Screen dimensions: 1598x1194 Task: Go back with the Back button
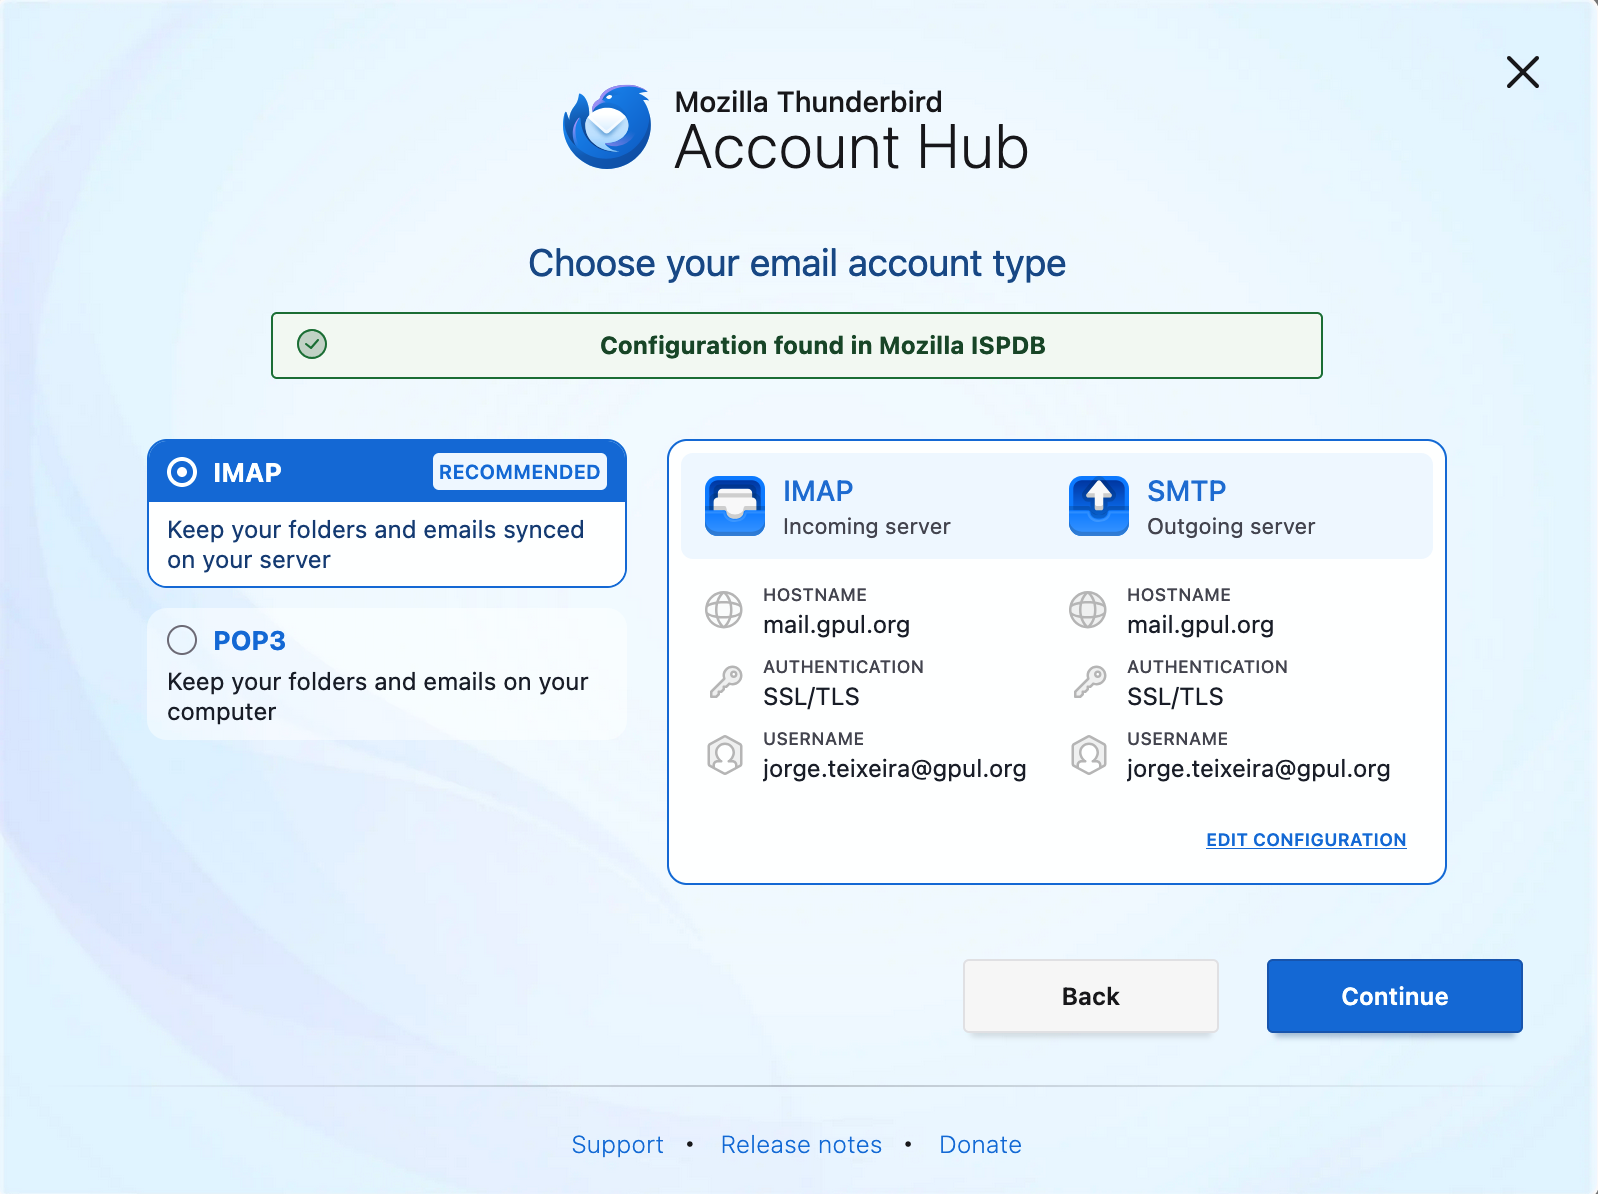pyautogui.click(x=1091, y=996)
